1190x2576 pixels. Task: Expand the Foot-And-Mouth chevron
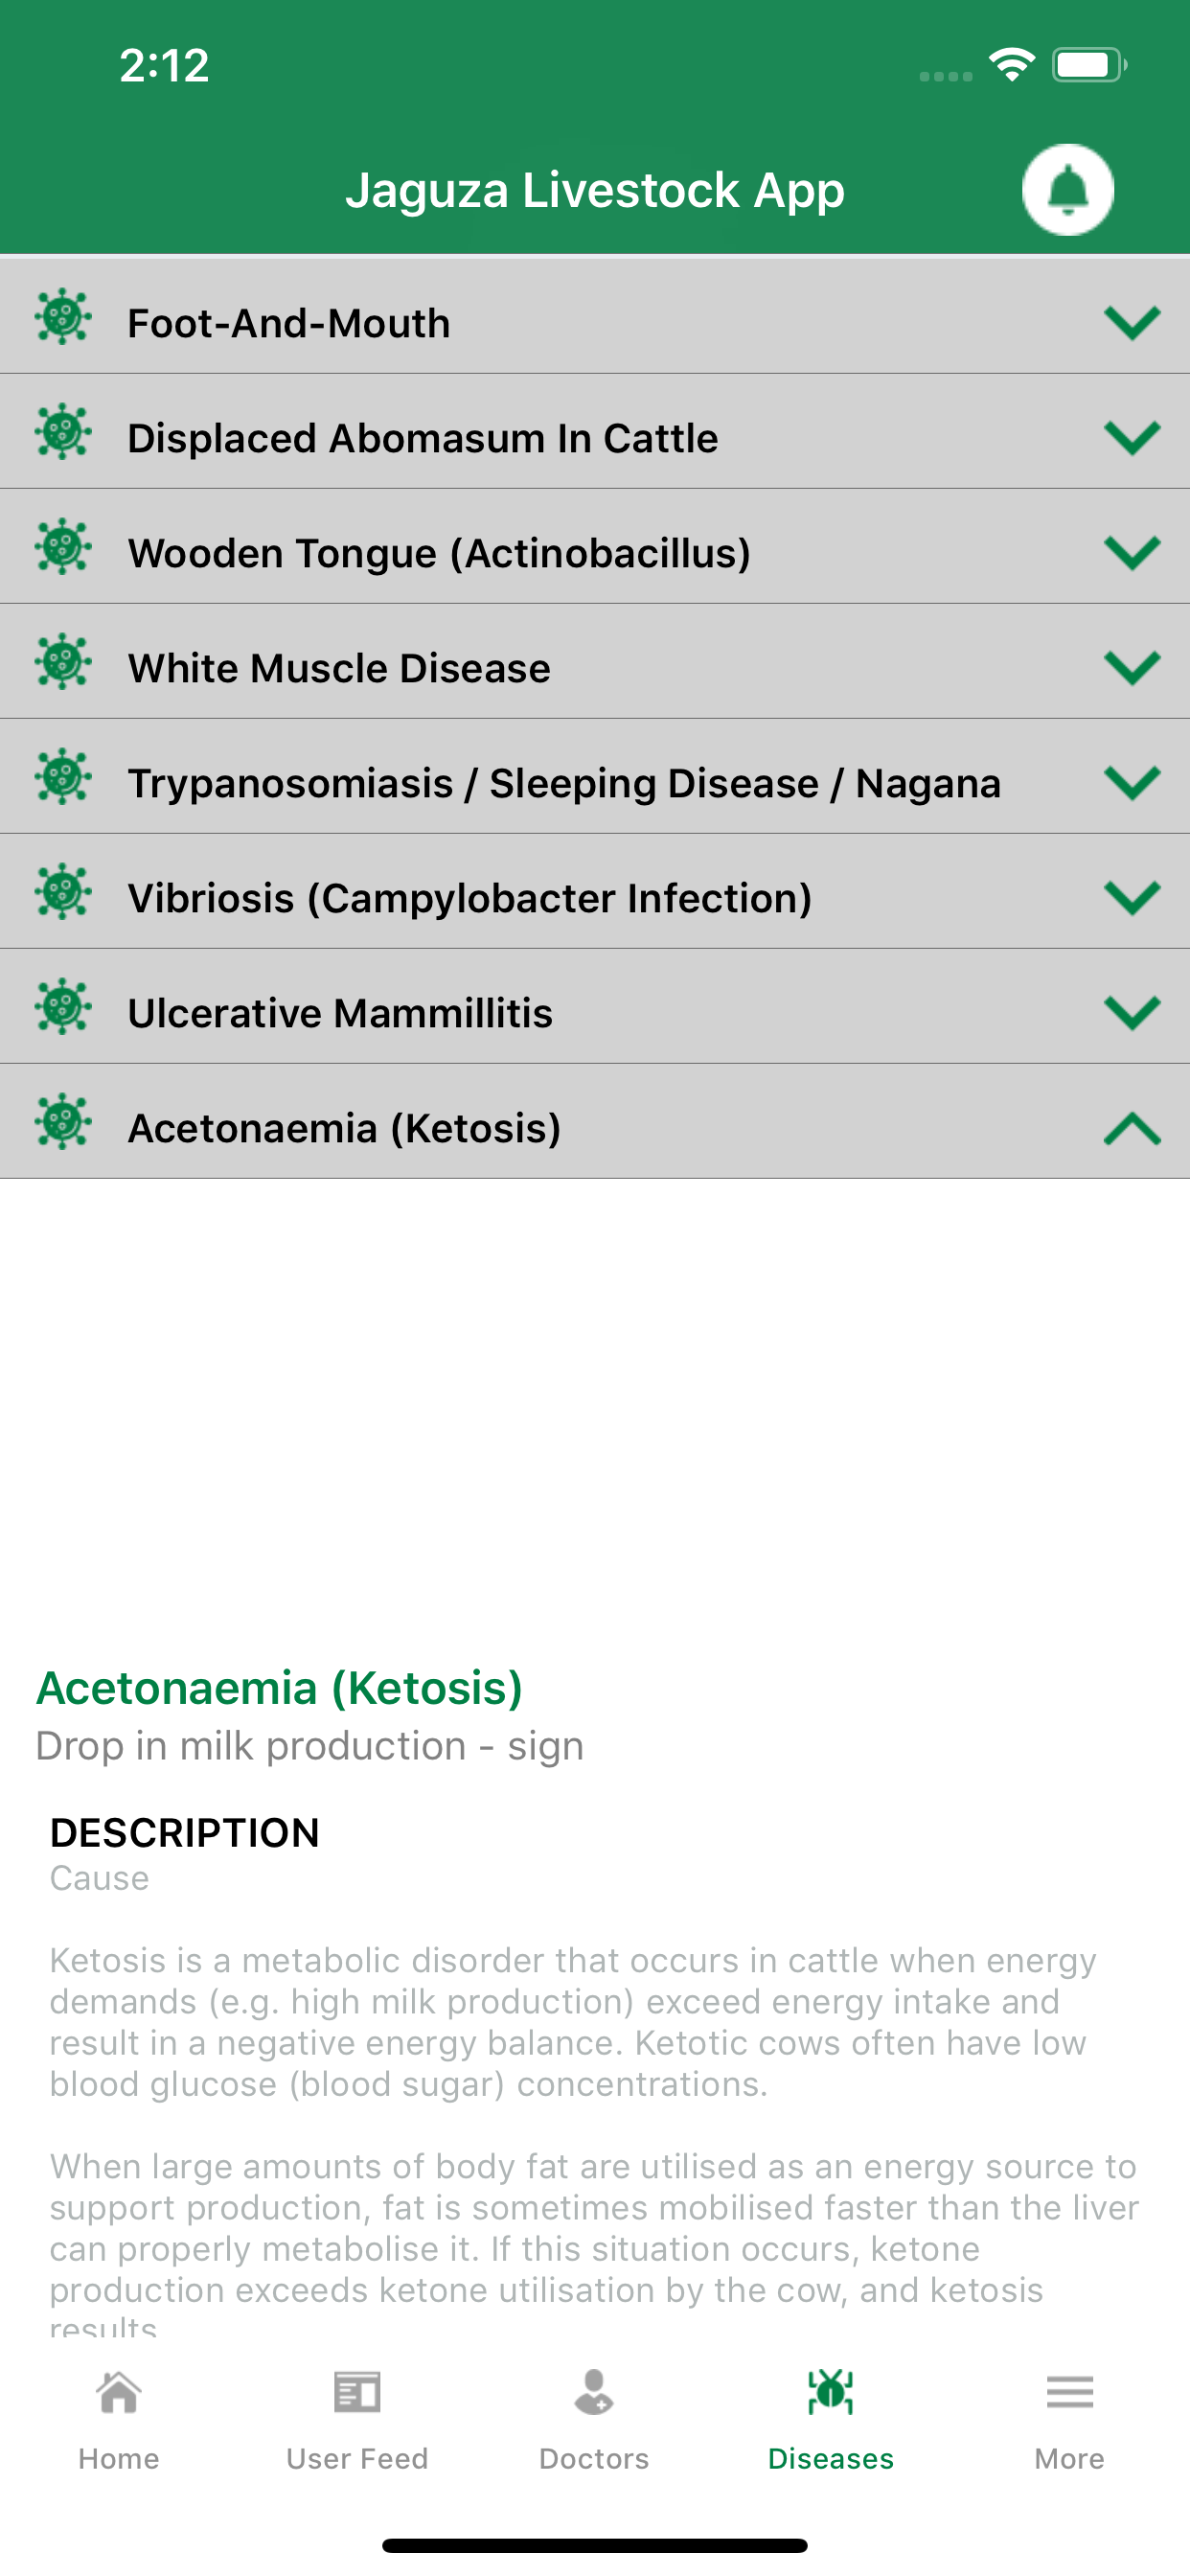tap(1132, 323)
